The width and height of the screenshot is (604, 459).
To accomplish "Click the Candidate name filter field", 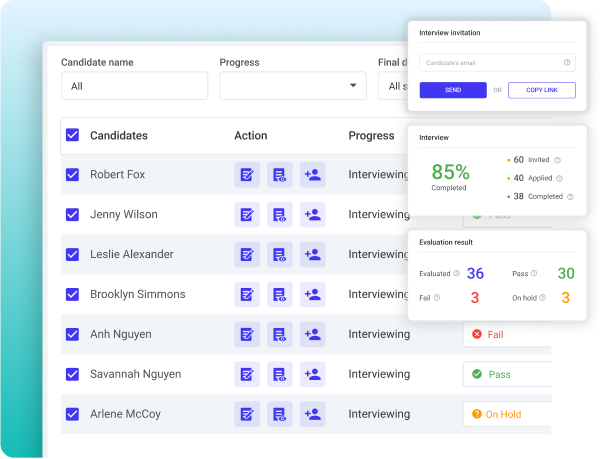I will pyautogui.click(x=134, y=85).
